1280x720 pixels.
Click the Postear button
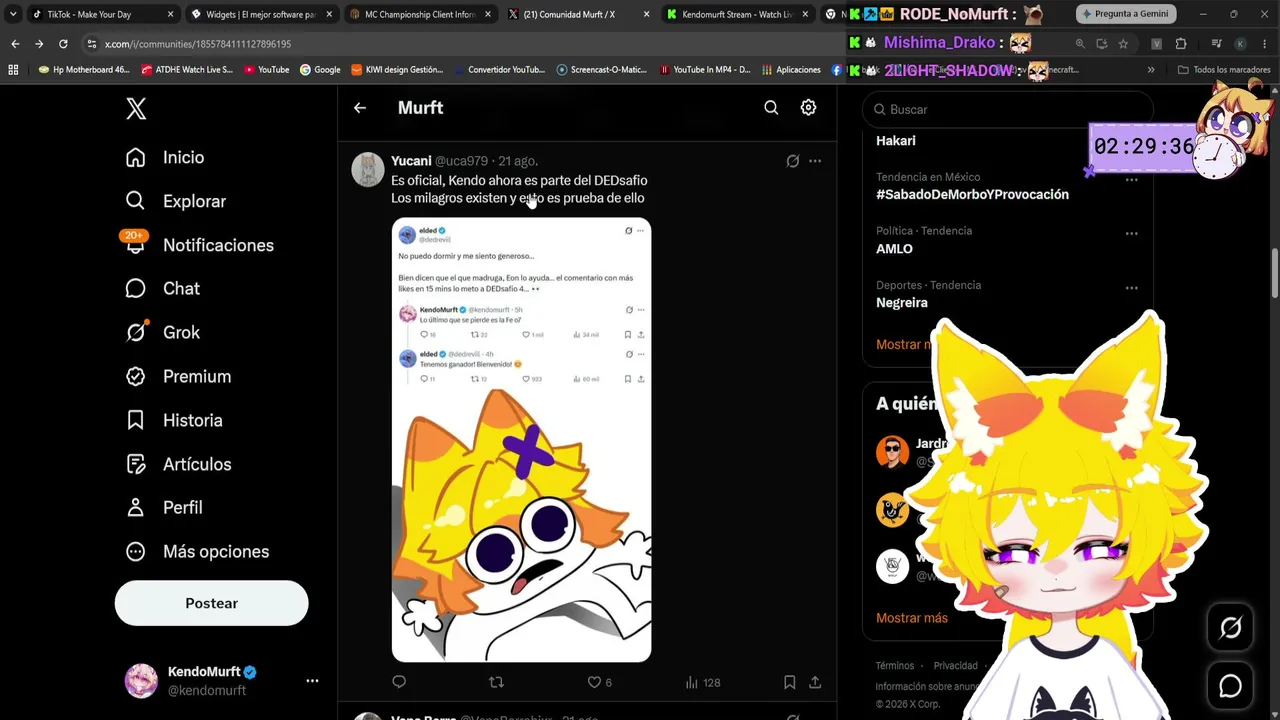(212, 603)
